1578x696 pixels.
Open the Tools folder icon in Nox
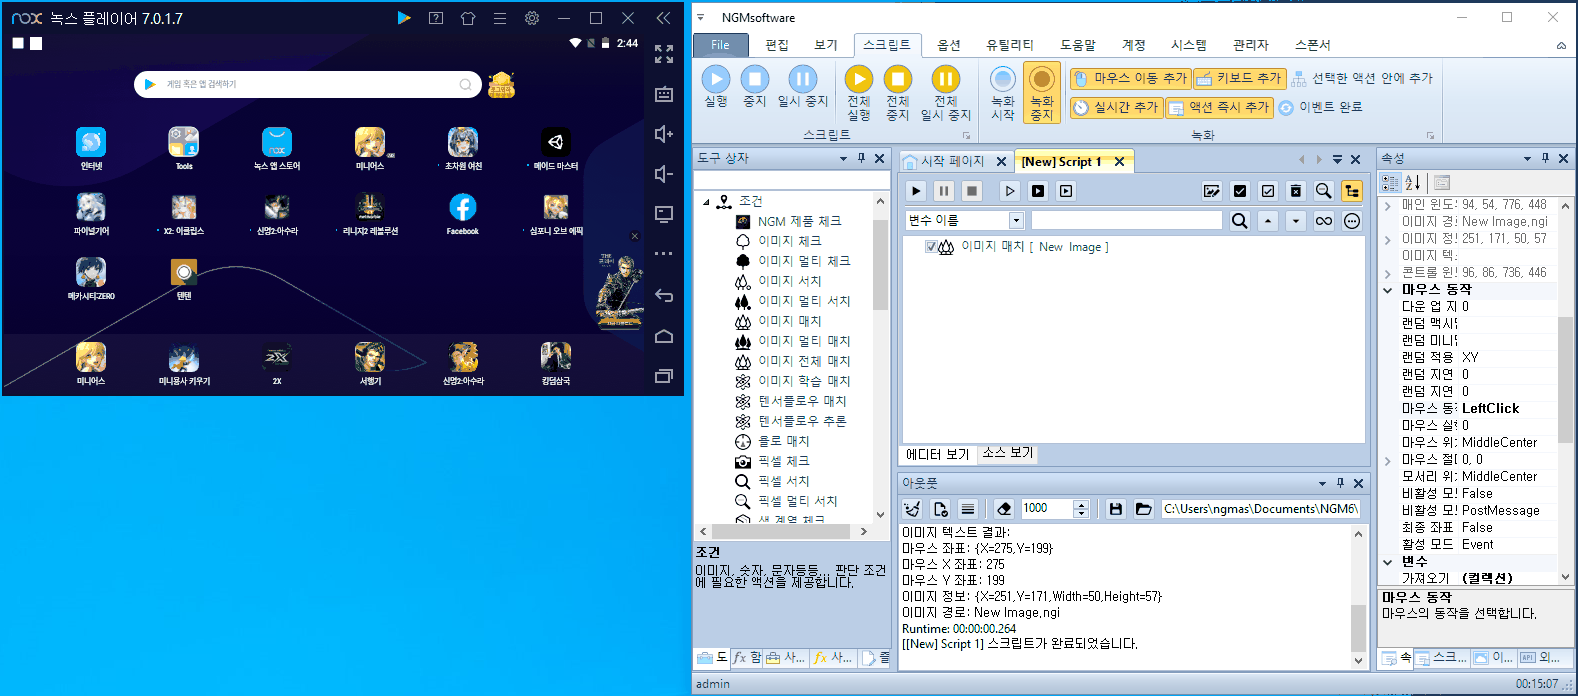pos(184,142)
